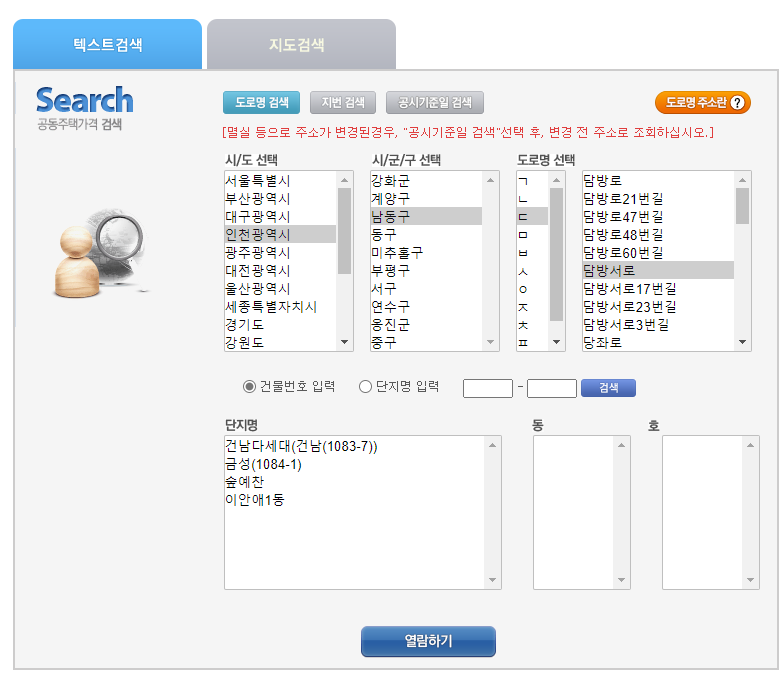Select complex 건남다세대(건남(1083-7))
The width and height of the screenshot is (782, 677).
pos(354,446)
